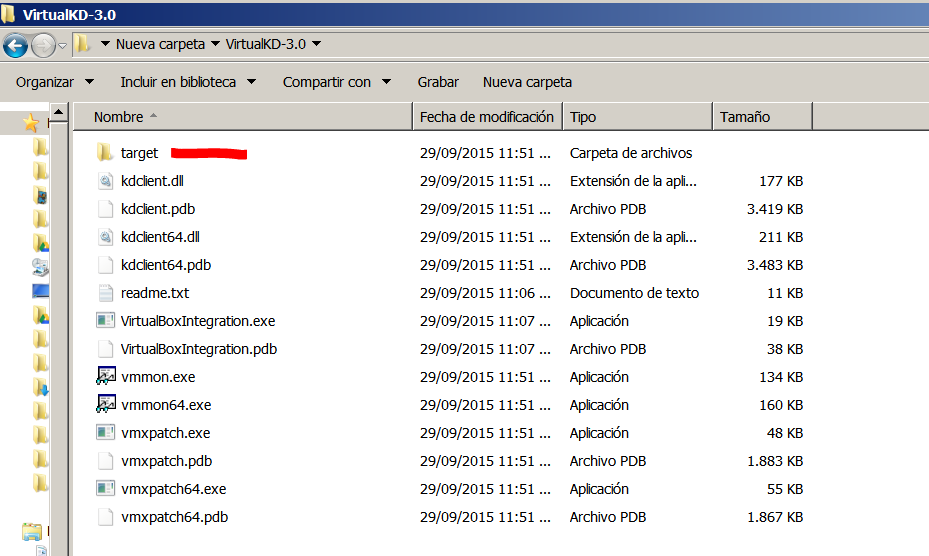This screenshot has width=929, height=556.
Task: Open the Organizar dropdown menu
Action: tap(54, 82)
